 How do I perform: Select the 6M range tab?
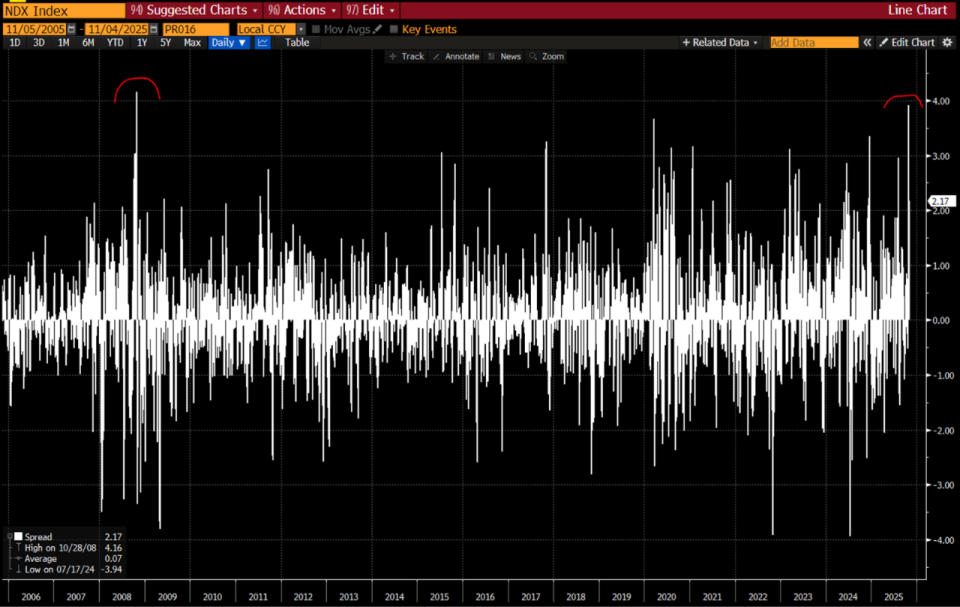tap(88, 42)
